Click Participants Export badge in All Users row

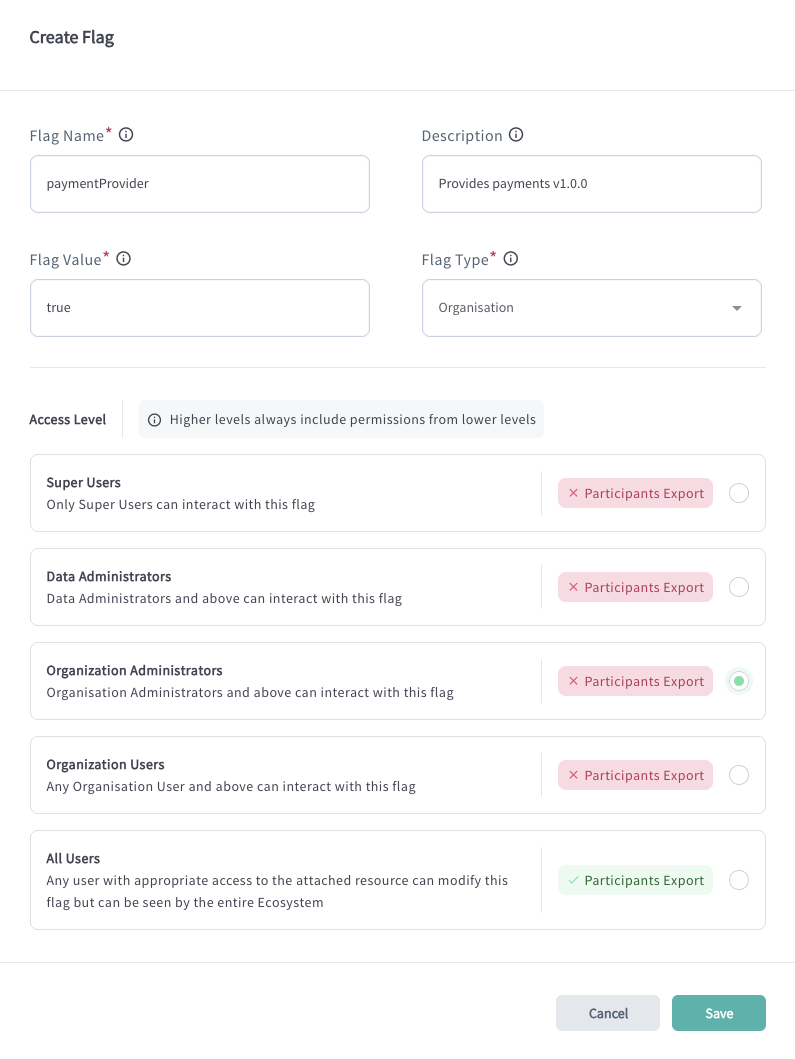pos(635,880)
